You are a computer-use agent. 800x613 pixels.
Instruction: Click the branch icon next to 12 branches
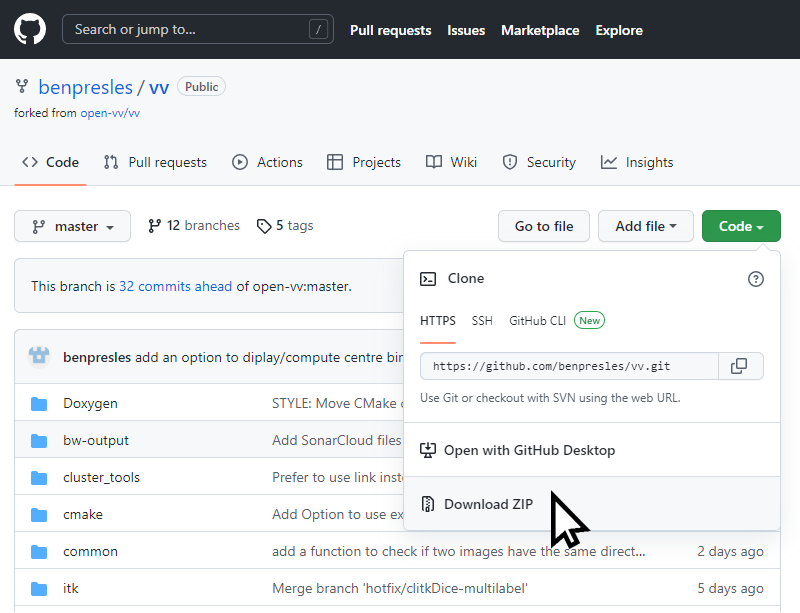pyautogui.click(x=154, y=226)
